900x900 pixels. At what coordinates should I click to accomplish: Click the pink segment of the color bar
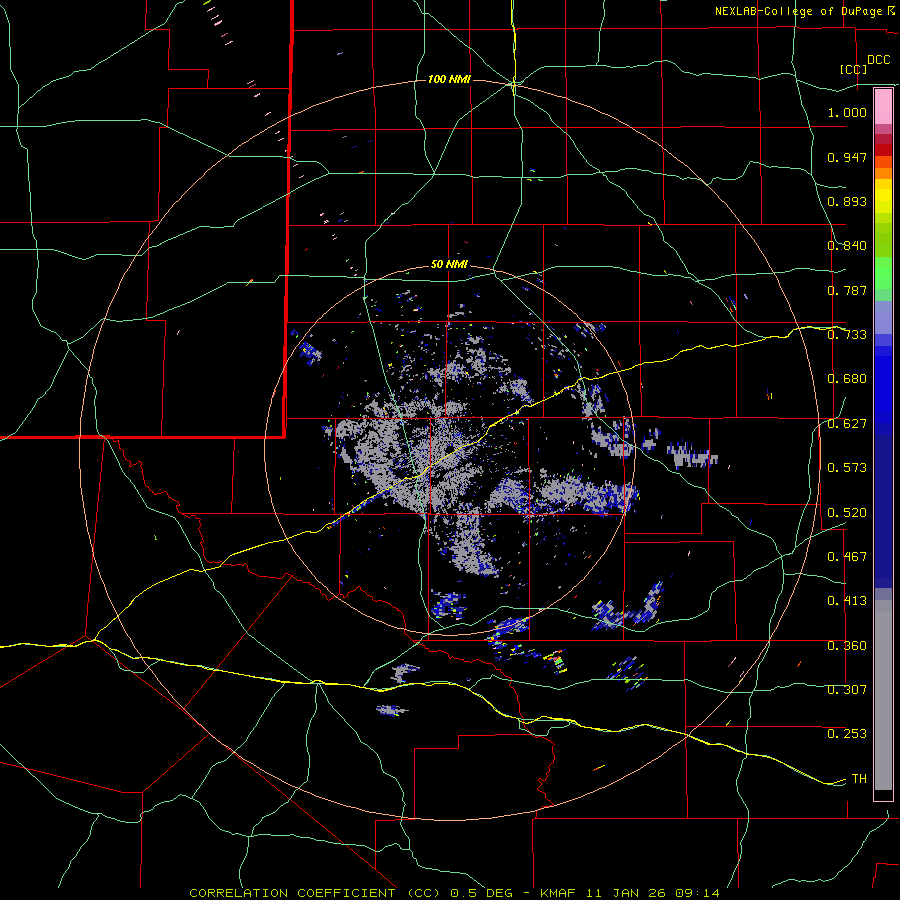click(883, 107)
